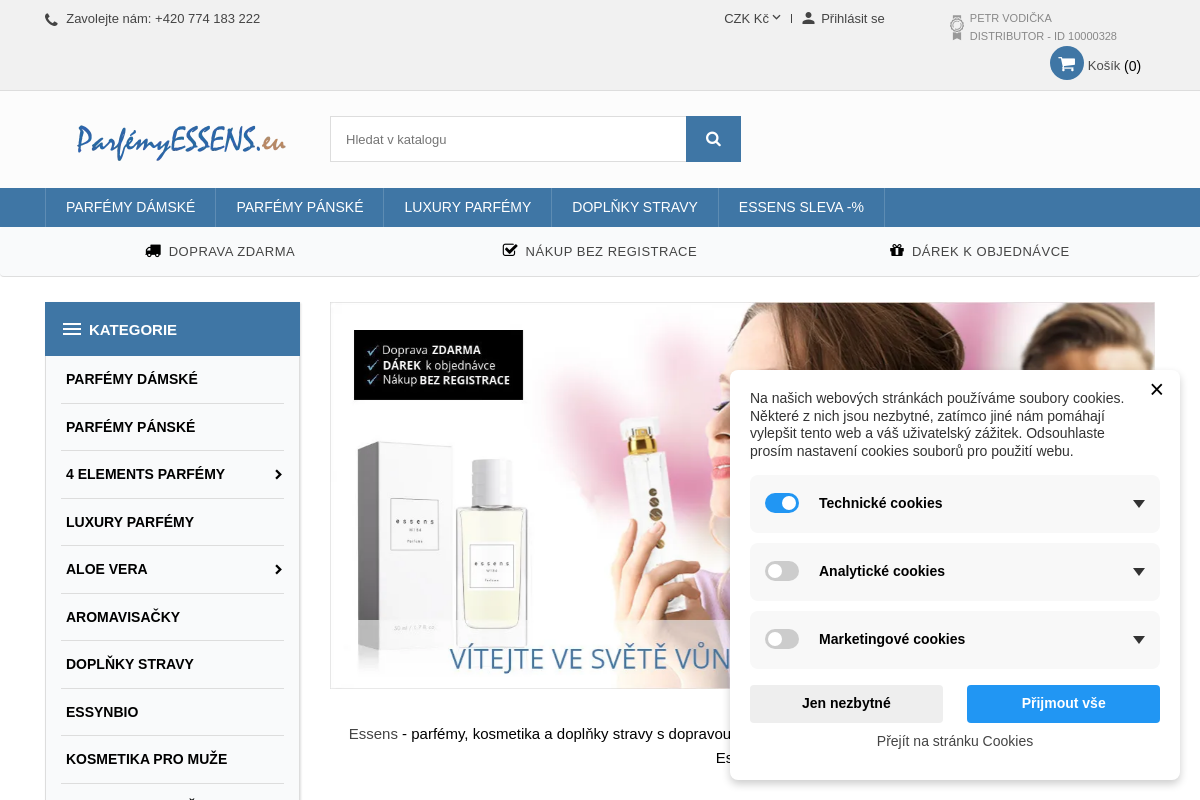The width and height of the screenshot is (1200, 800).
Task: Click the Dárek k objednávce info text
Action: 991,251
